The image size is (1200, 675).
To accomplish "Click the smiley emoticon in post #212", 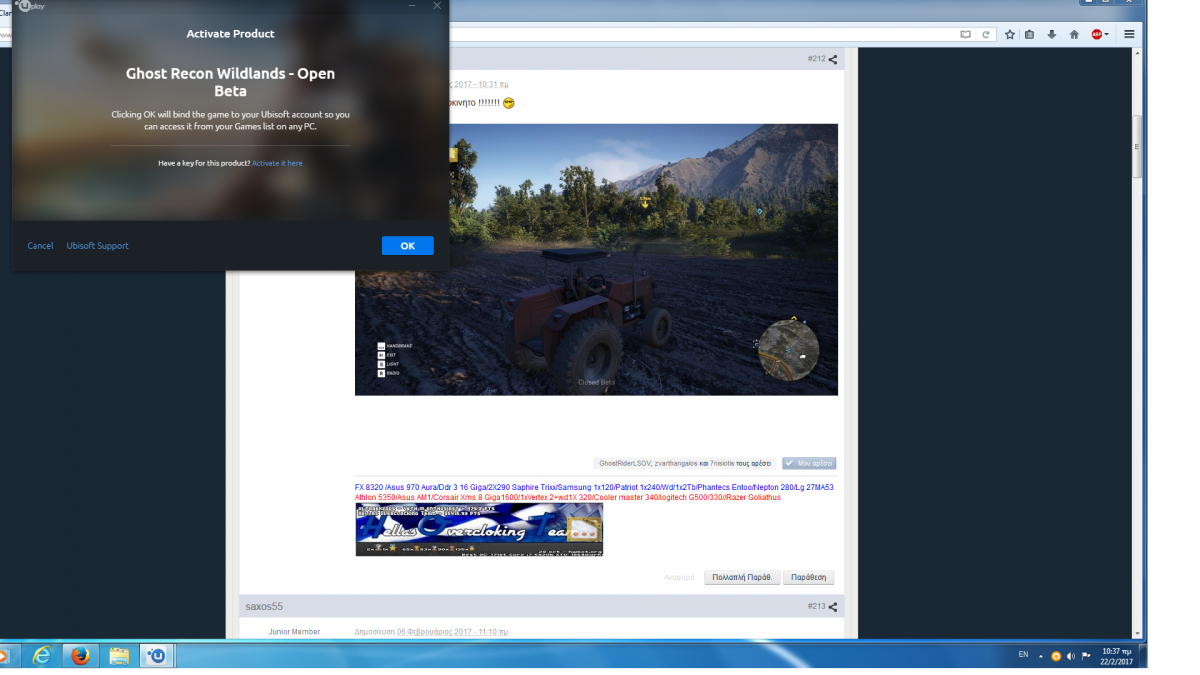I will 509,103.
